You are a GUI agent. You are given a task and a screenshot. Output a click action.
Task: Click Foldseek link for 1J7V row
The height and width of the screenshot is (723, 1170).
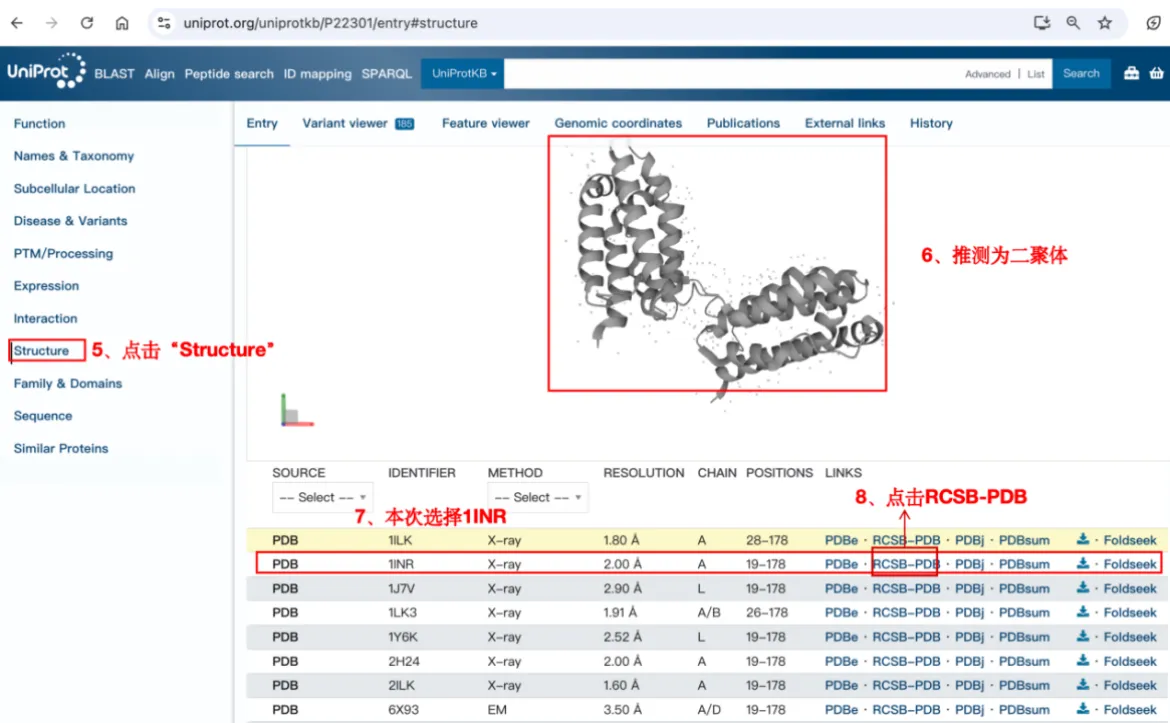click(1130, 588)
